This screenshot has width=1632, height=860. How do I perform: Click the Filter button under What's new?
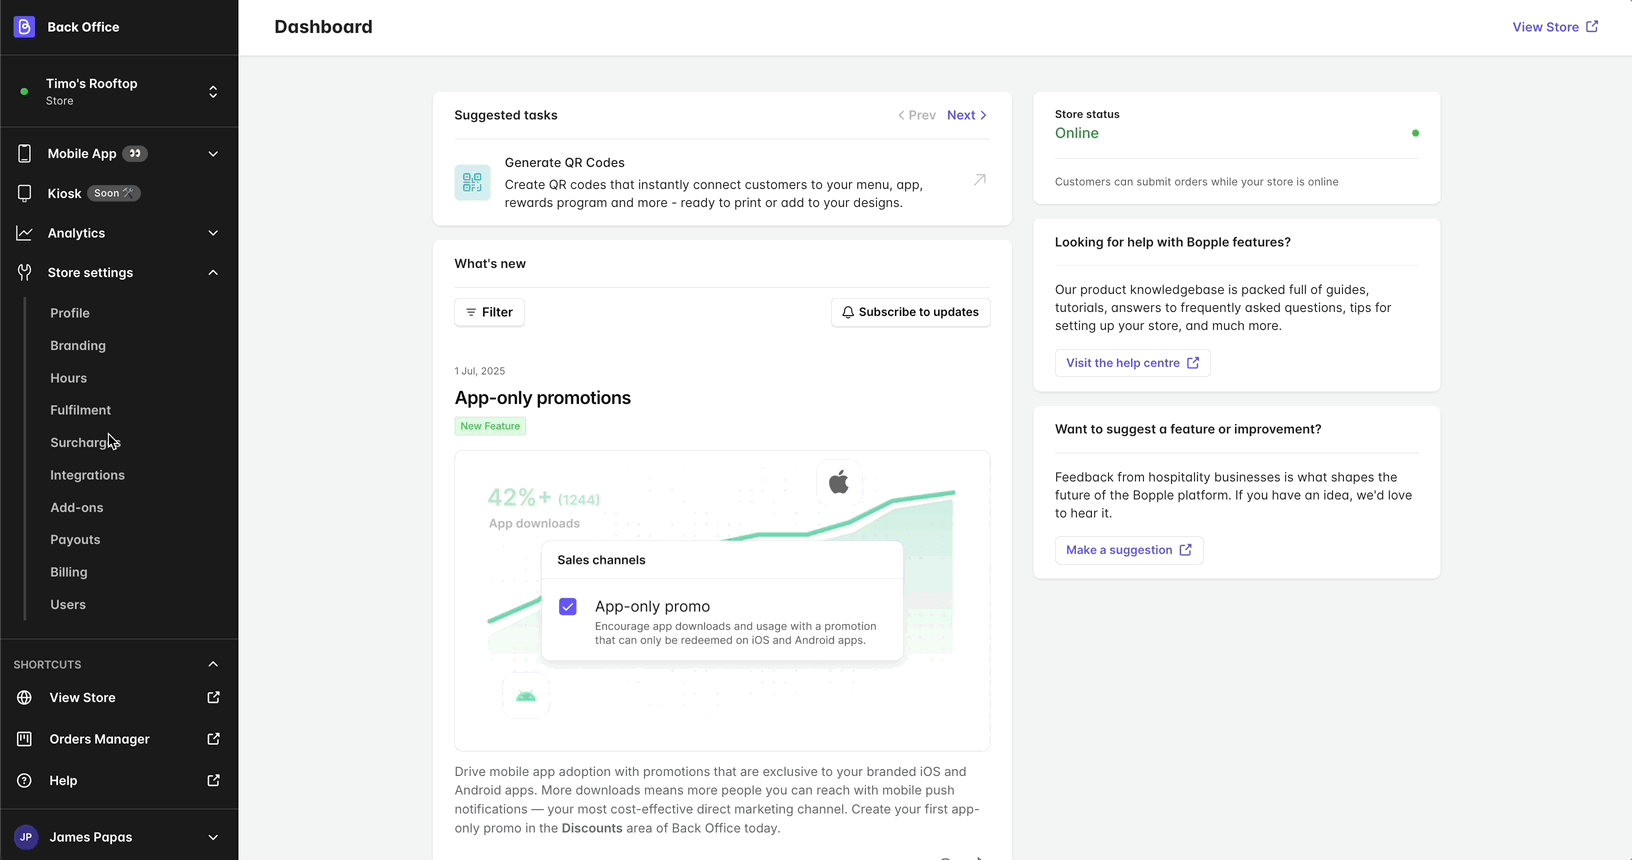[x=489, y=312]
